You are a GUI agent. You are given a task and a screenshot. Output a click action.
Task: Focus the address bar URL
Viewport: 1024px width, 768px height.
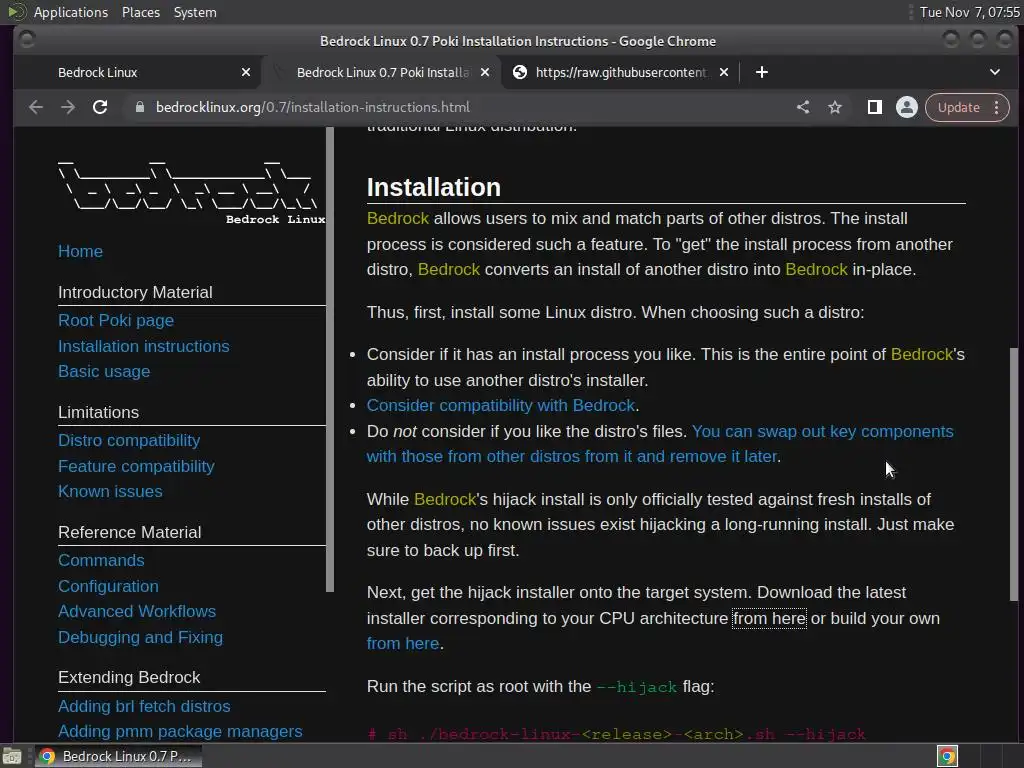coord(312,107)
